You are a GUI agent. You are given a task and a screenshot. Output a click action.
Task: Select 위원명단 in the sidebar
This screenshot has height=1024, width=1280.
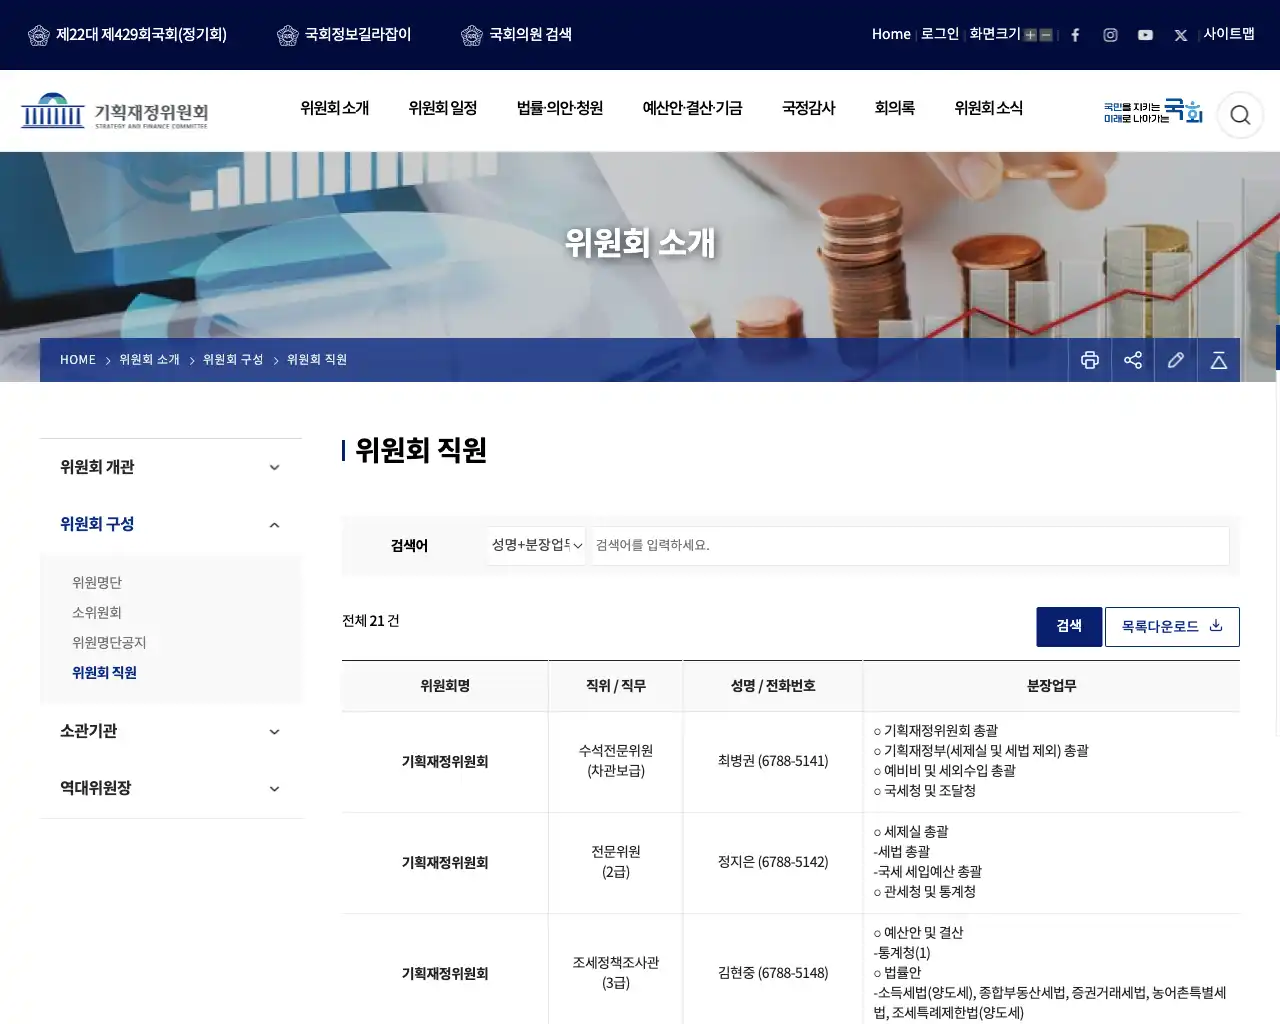click(x=97, y=583)
